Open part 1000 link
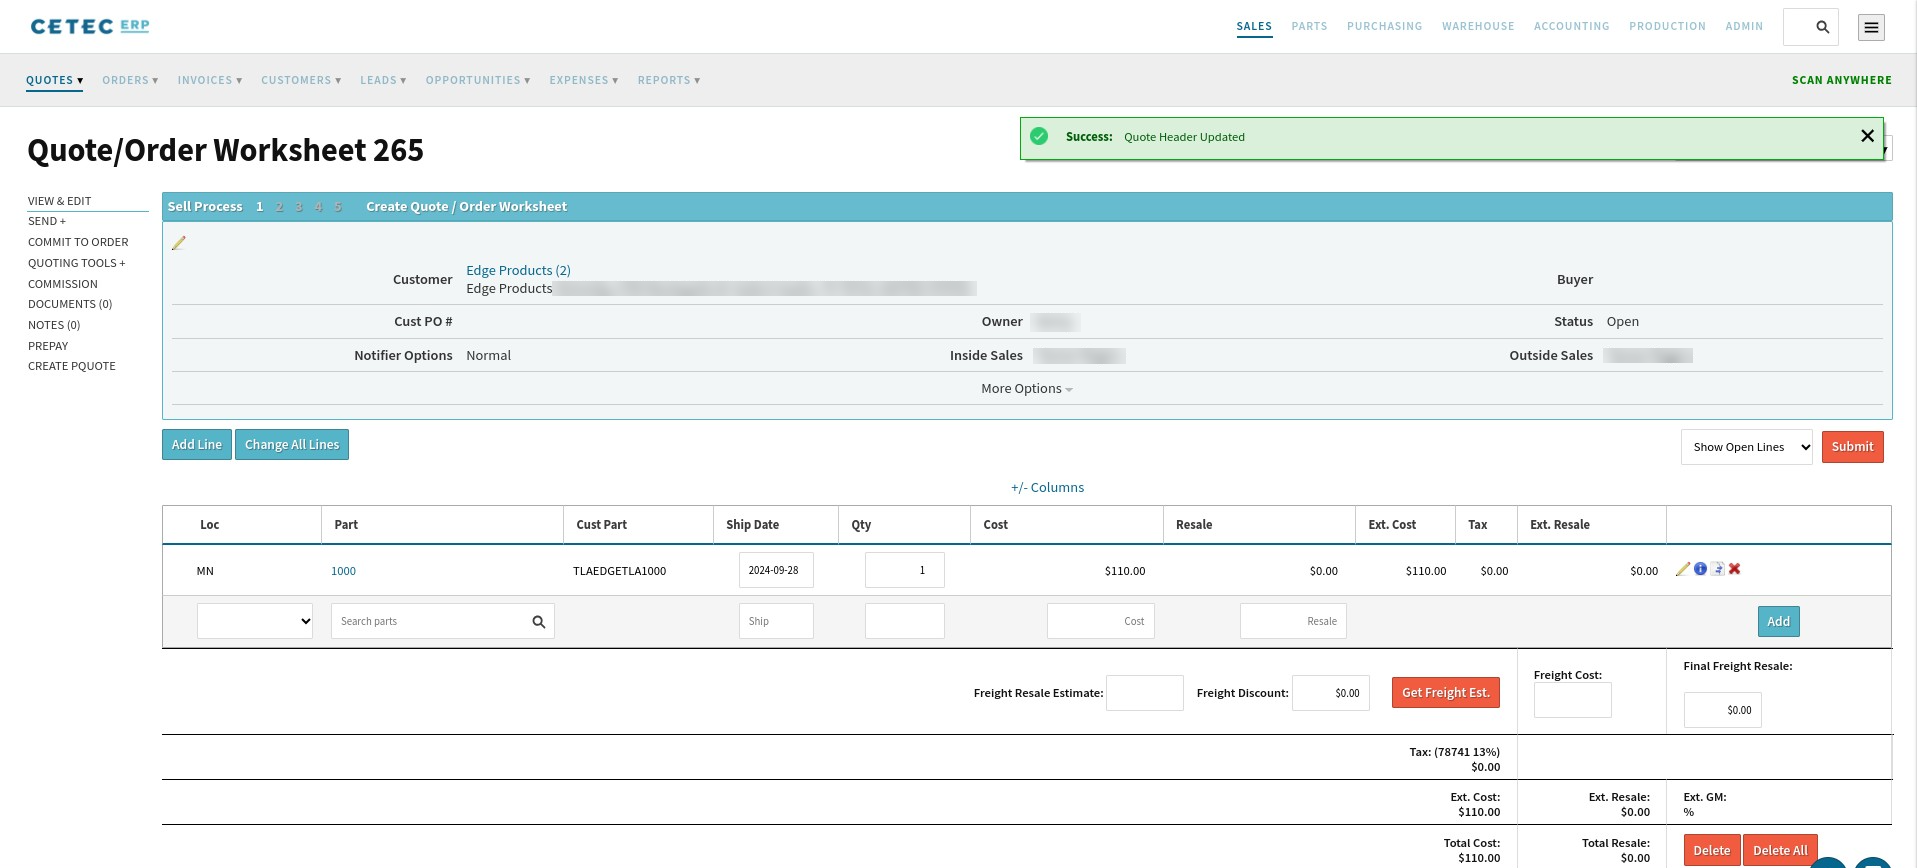 pos(343,571)
